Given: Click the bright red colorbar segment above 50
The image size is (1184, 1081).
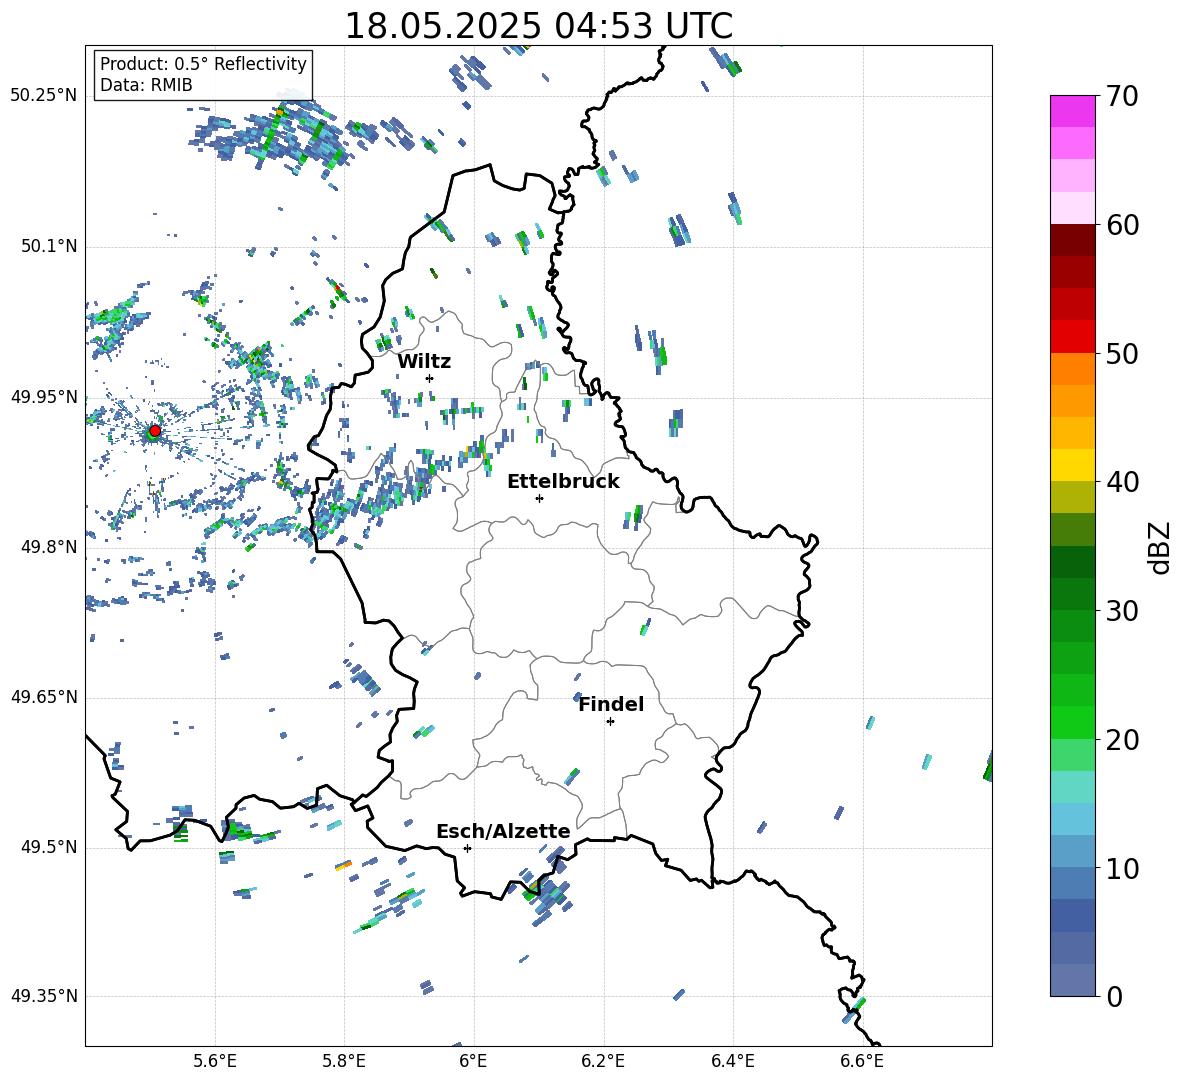Looking at the screenshot, I should pos(1073,337).
